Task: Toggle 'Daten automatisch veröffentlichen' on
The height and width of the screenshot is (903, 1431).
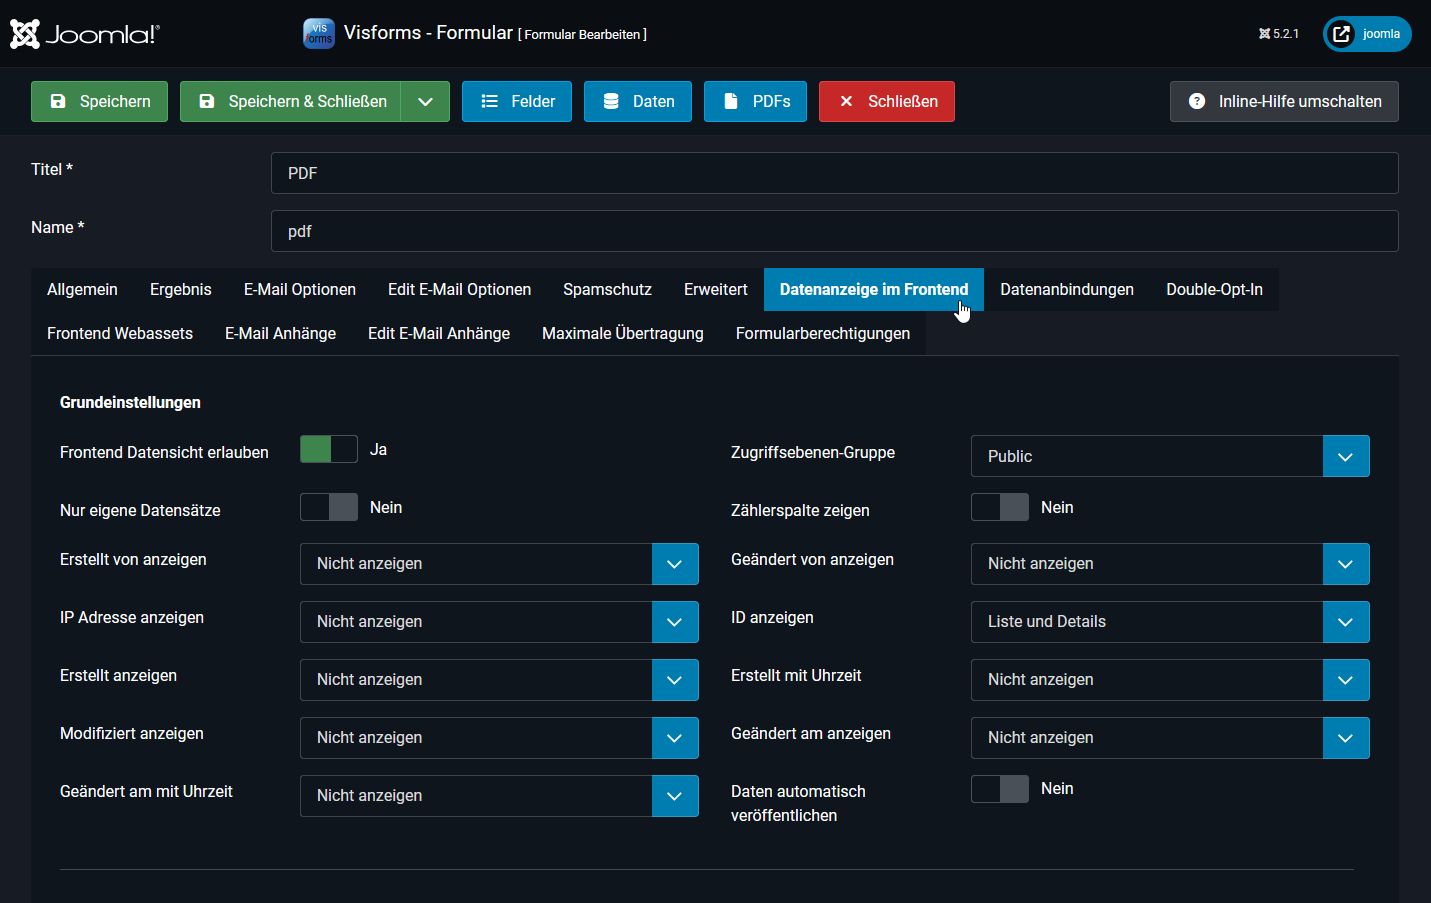Action: click(999, 789)
